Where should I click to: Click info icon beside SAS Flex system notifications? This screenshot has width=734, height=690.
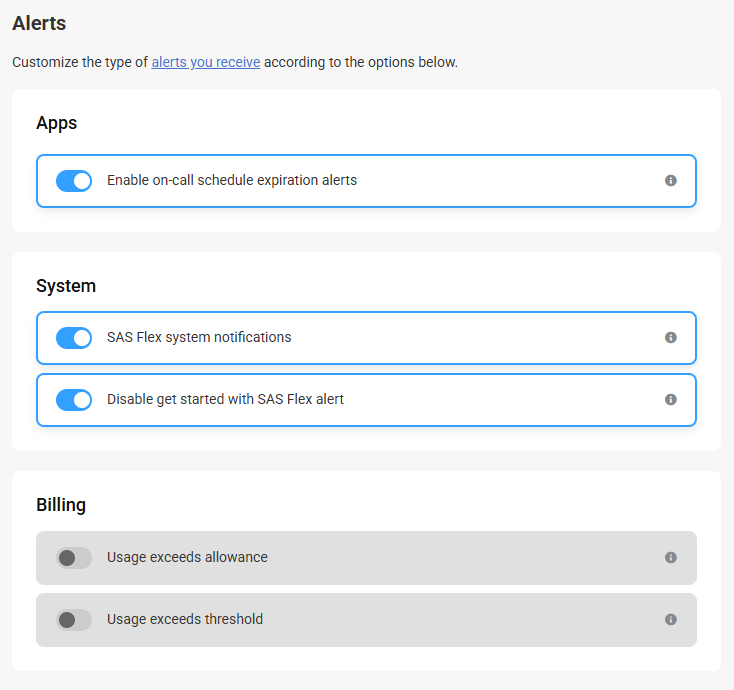[670, 338]
